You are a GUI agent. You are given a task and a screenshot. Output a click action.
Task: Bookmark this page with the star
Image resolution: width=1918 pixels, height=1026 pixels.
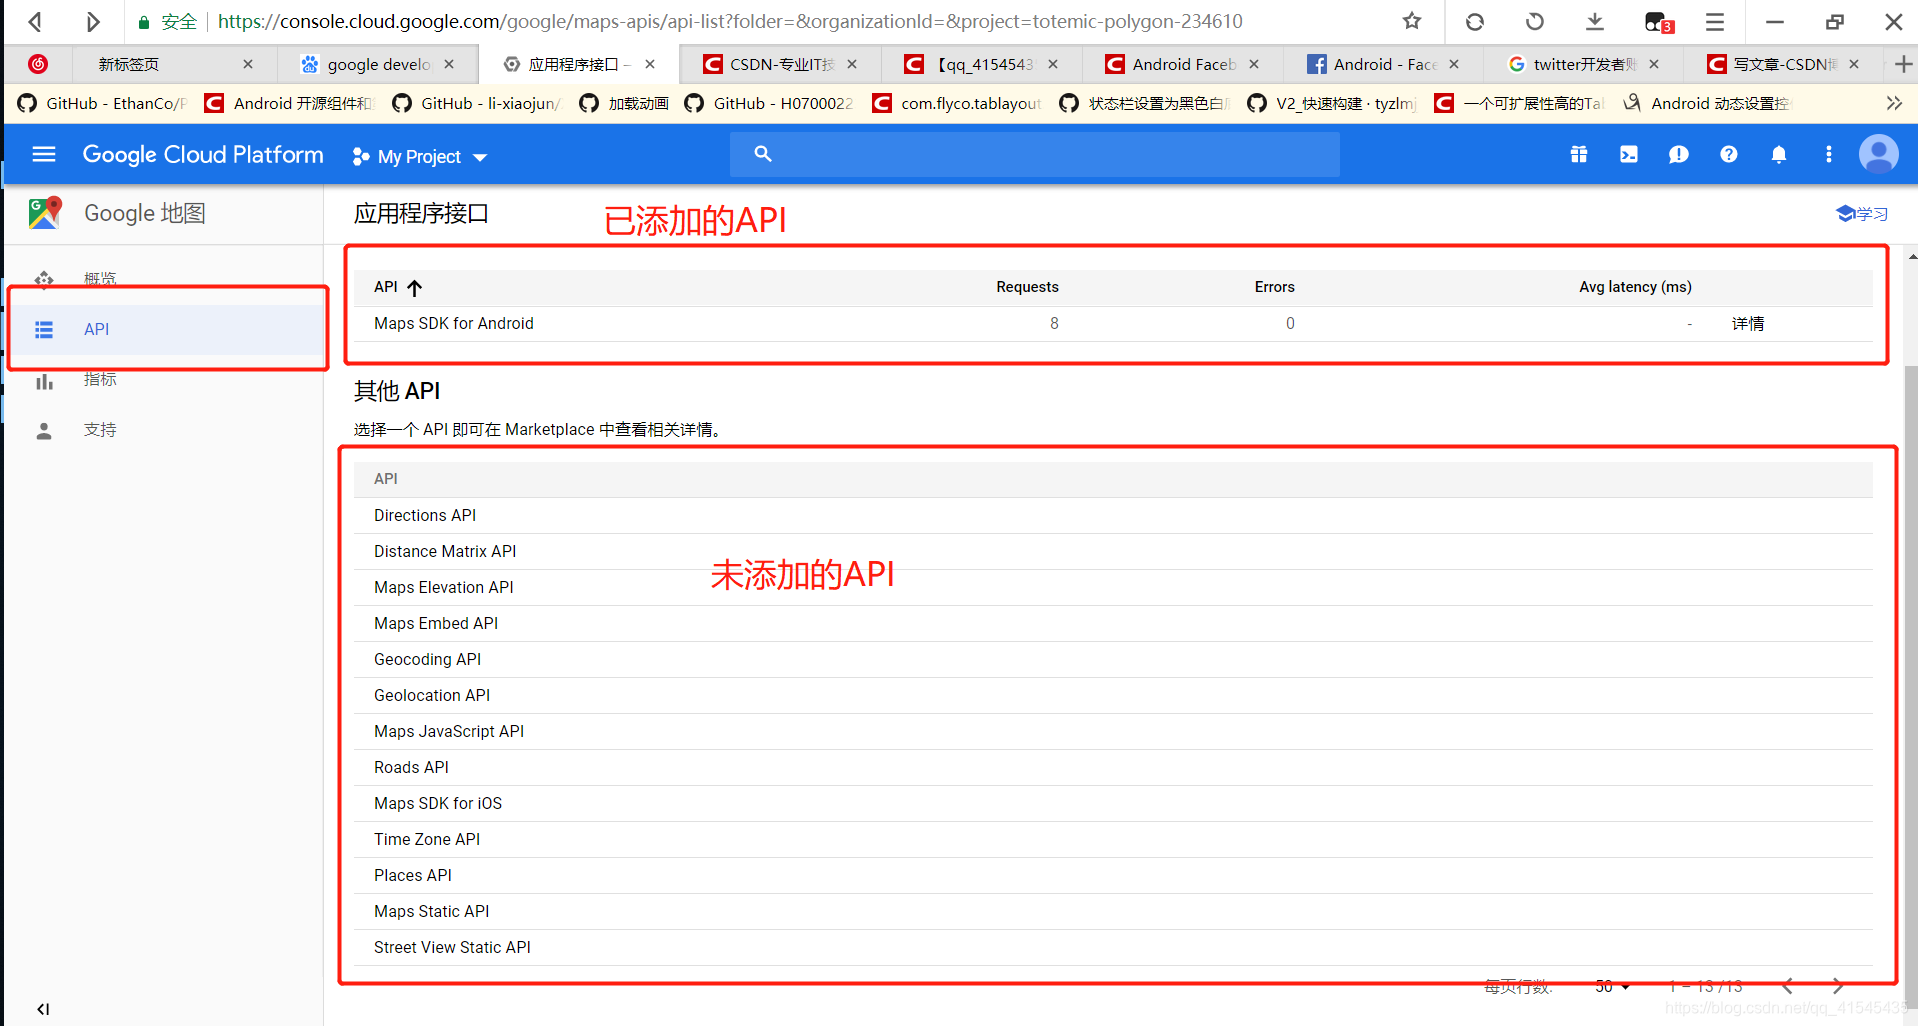(1412, 21)
